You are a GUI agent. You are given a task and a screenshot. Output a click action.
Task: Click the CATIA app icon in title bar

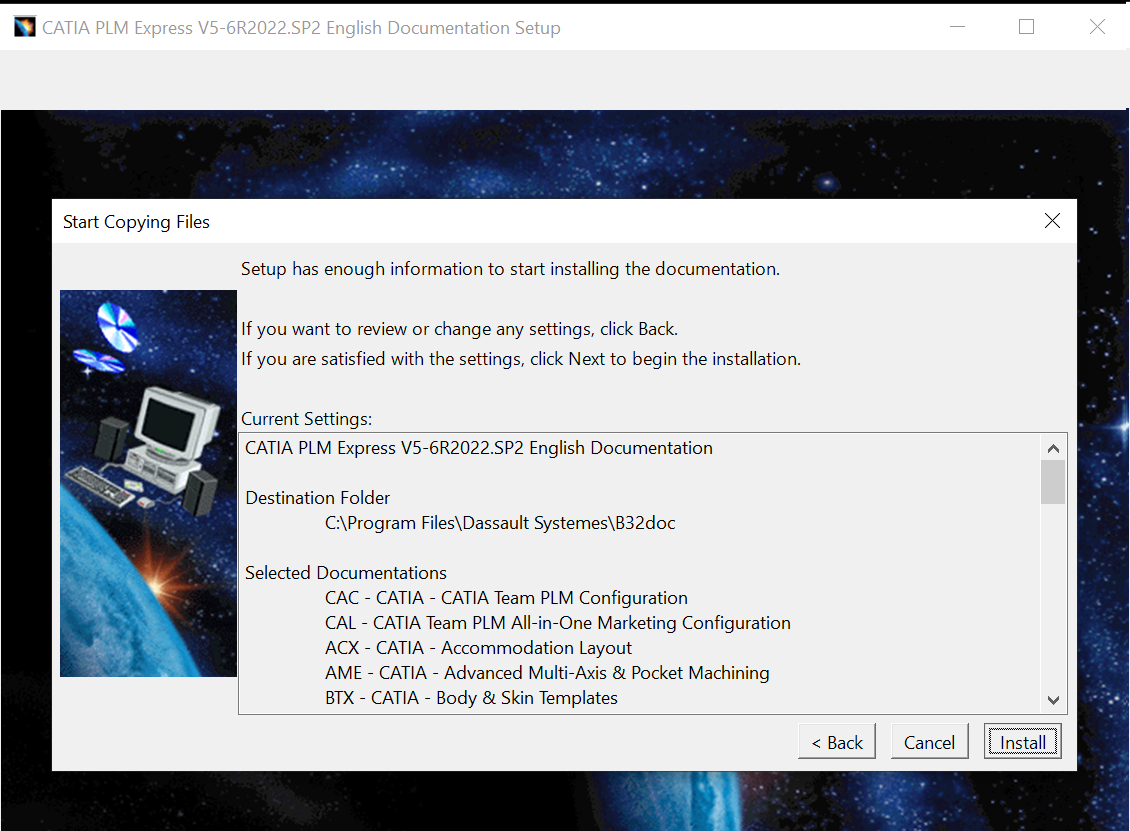point(25,27)
